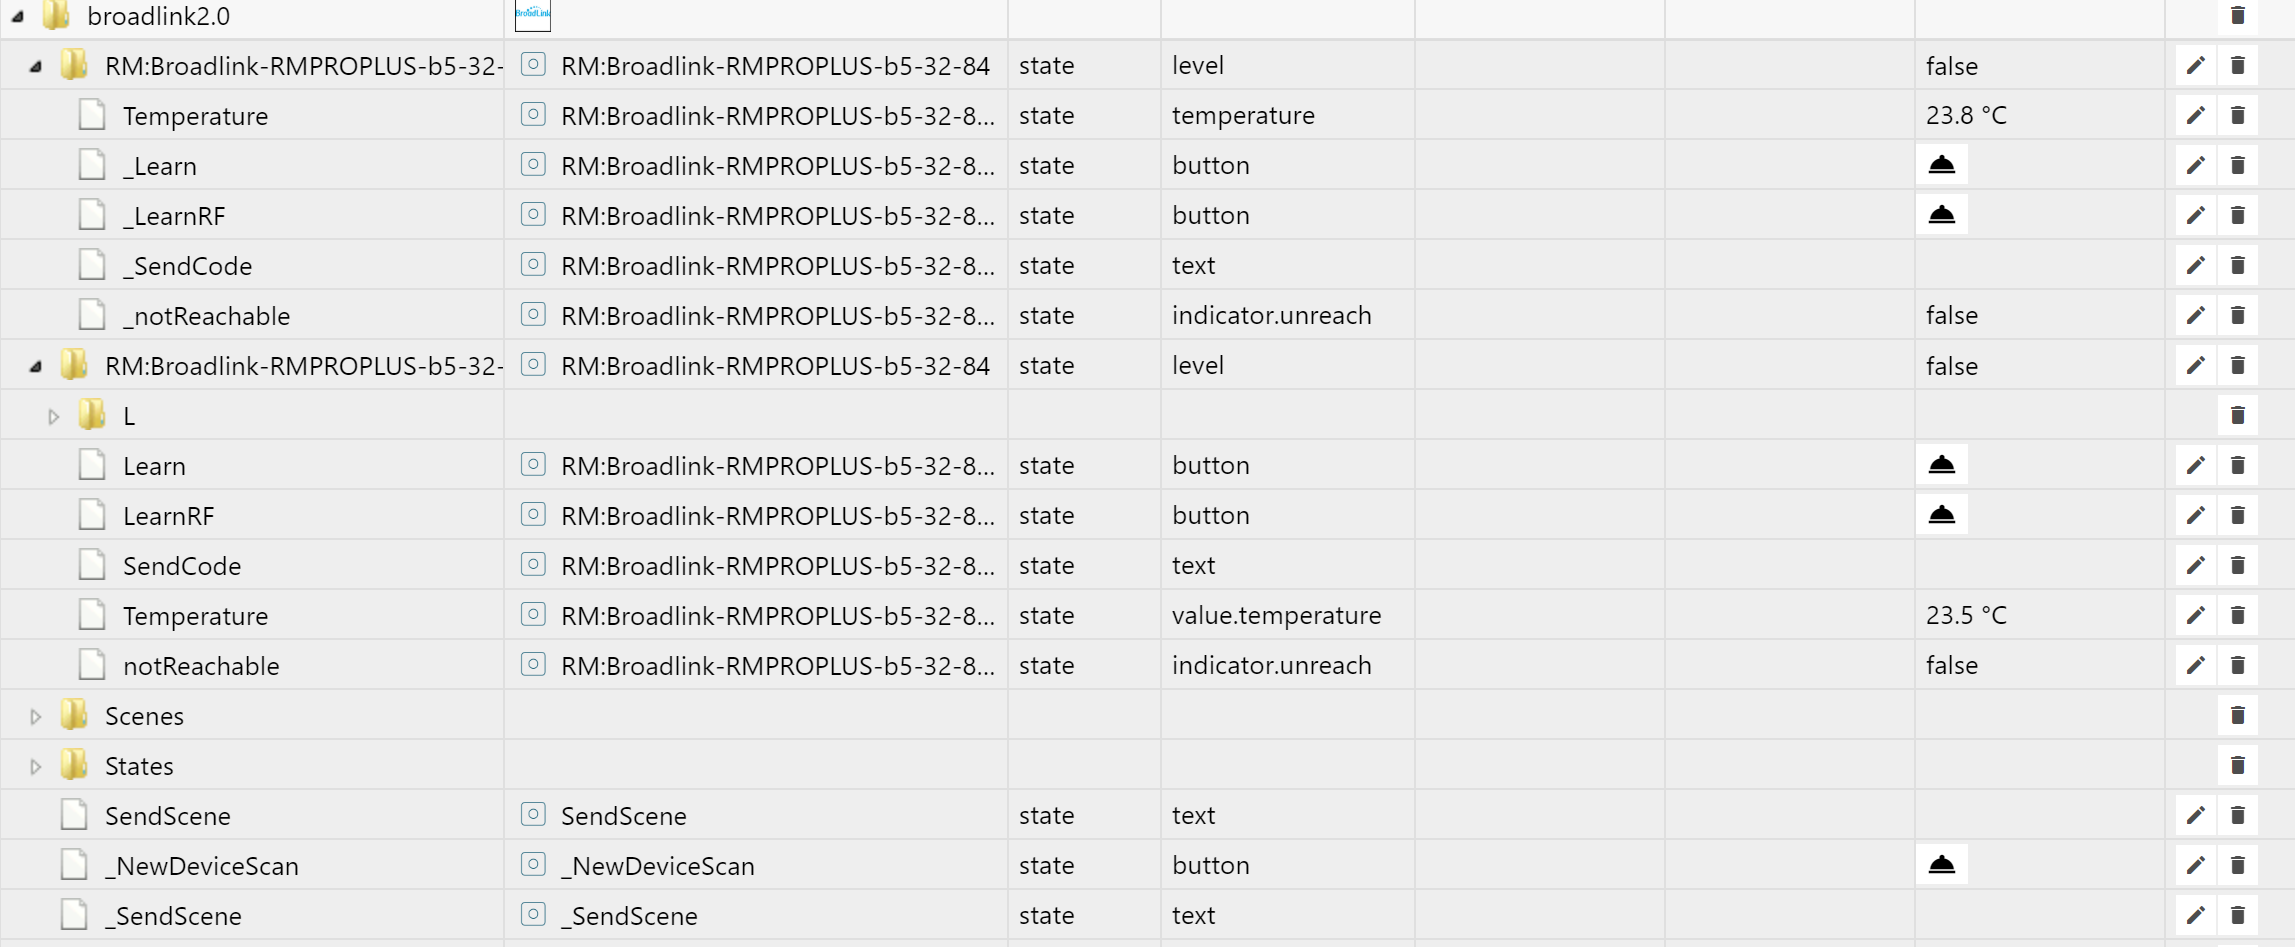
Task: Edit the SendScene state object
Action: click(2195, 815)
